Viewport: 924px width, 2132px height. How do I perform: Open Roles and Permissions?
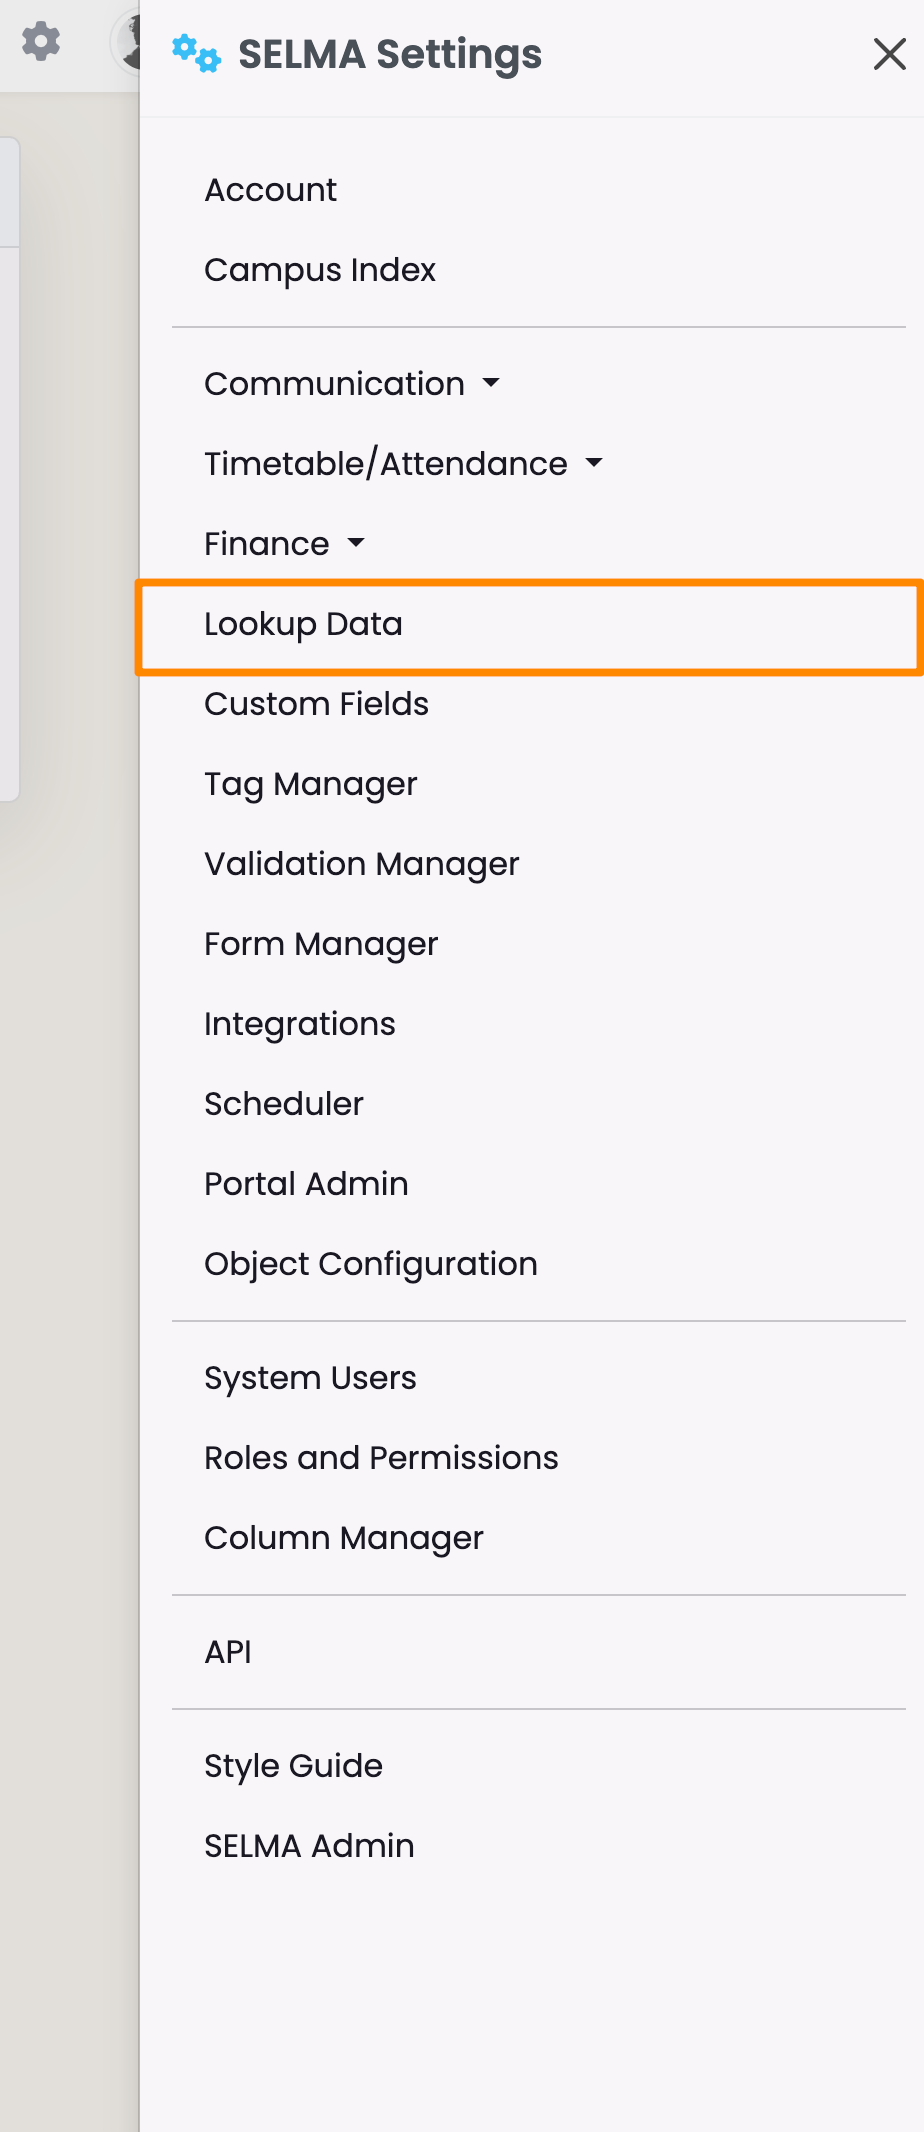[381, 1458]
